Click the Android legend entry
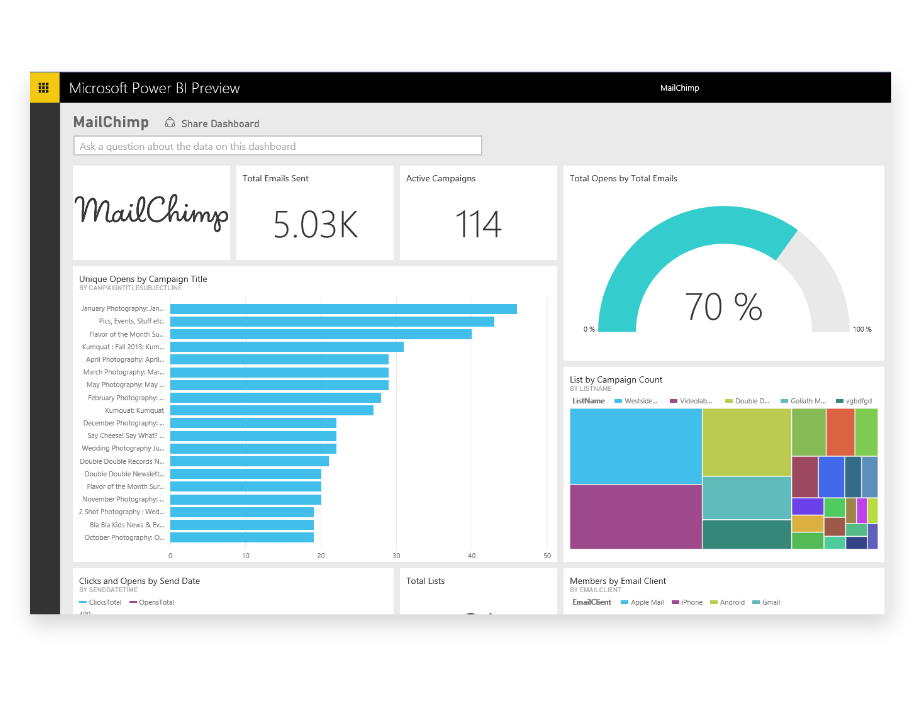This screenshot has height=706, width=922. click(727, 602)
